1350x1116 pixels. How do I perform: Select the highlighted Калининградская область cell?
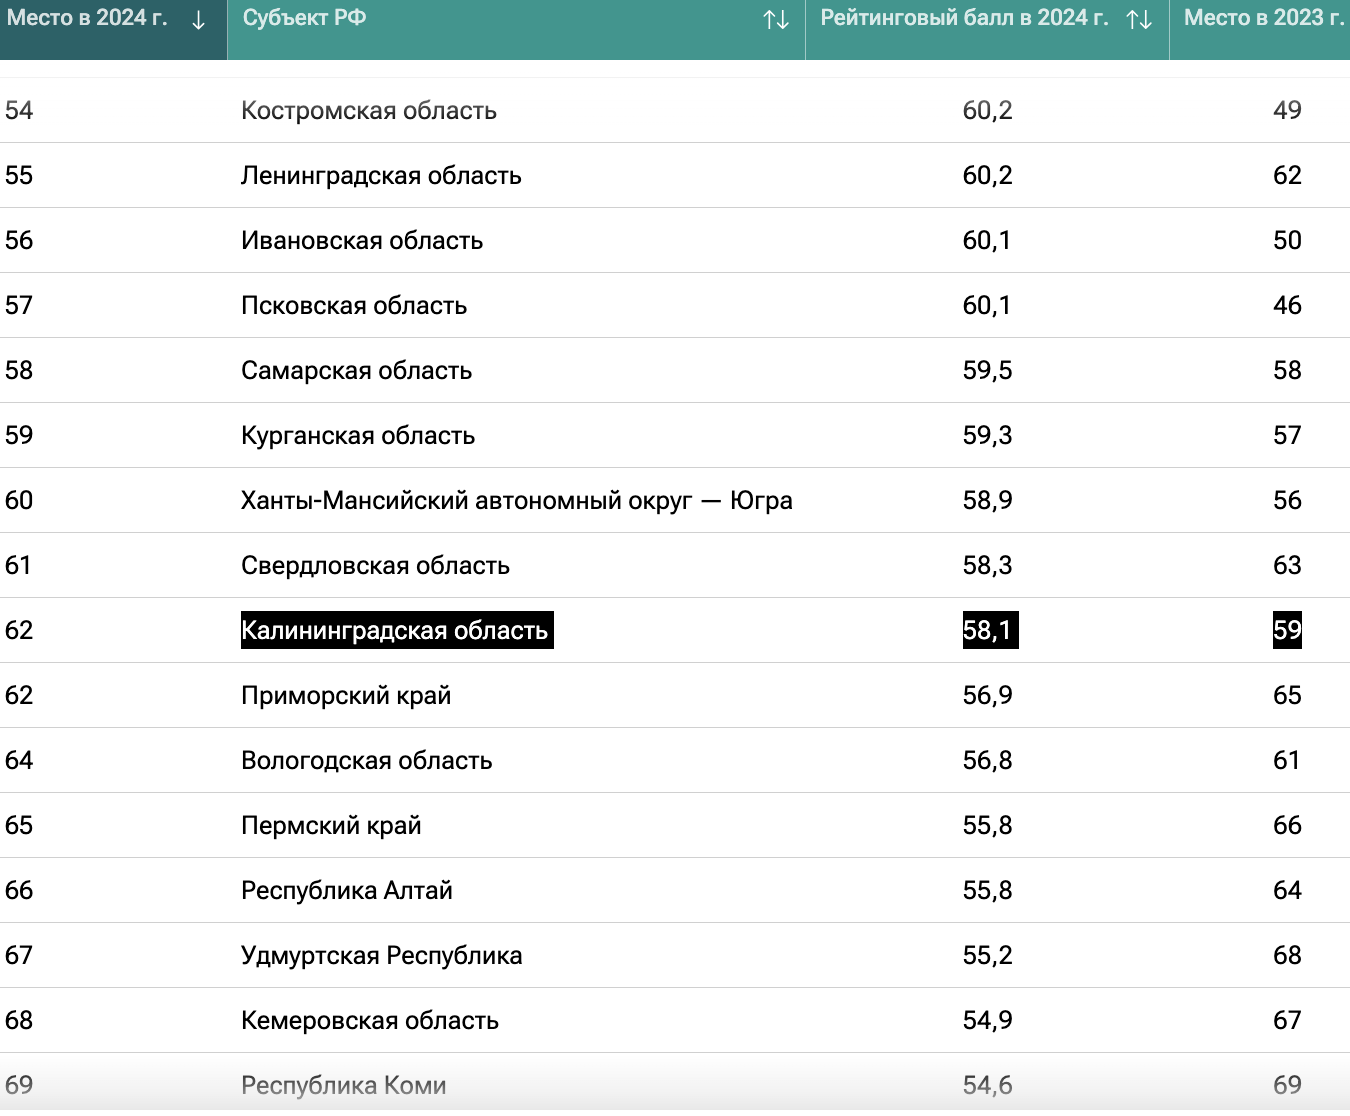396,630
